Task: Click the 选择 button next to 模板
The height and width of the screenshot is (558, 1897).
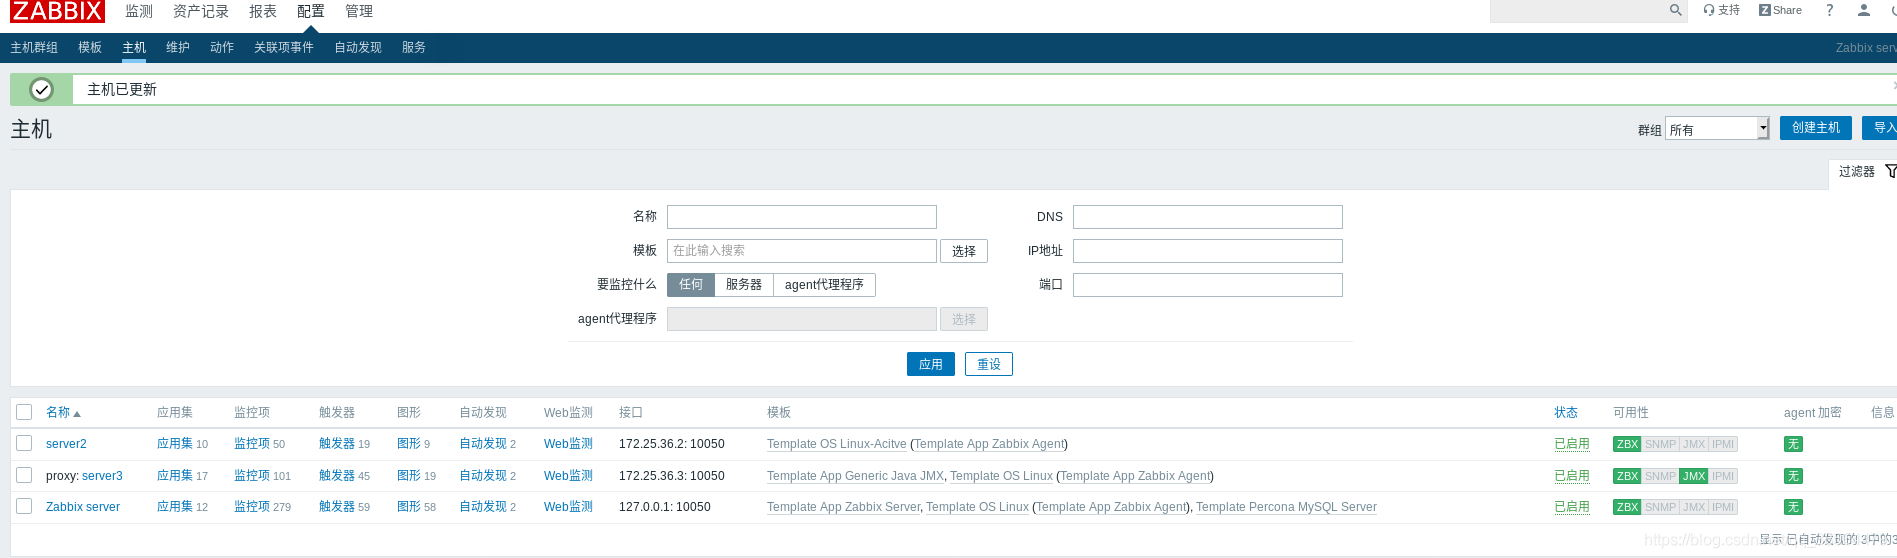Action: point(964,251)
